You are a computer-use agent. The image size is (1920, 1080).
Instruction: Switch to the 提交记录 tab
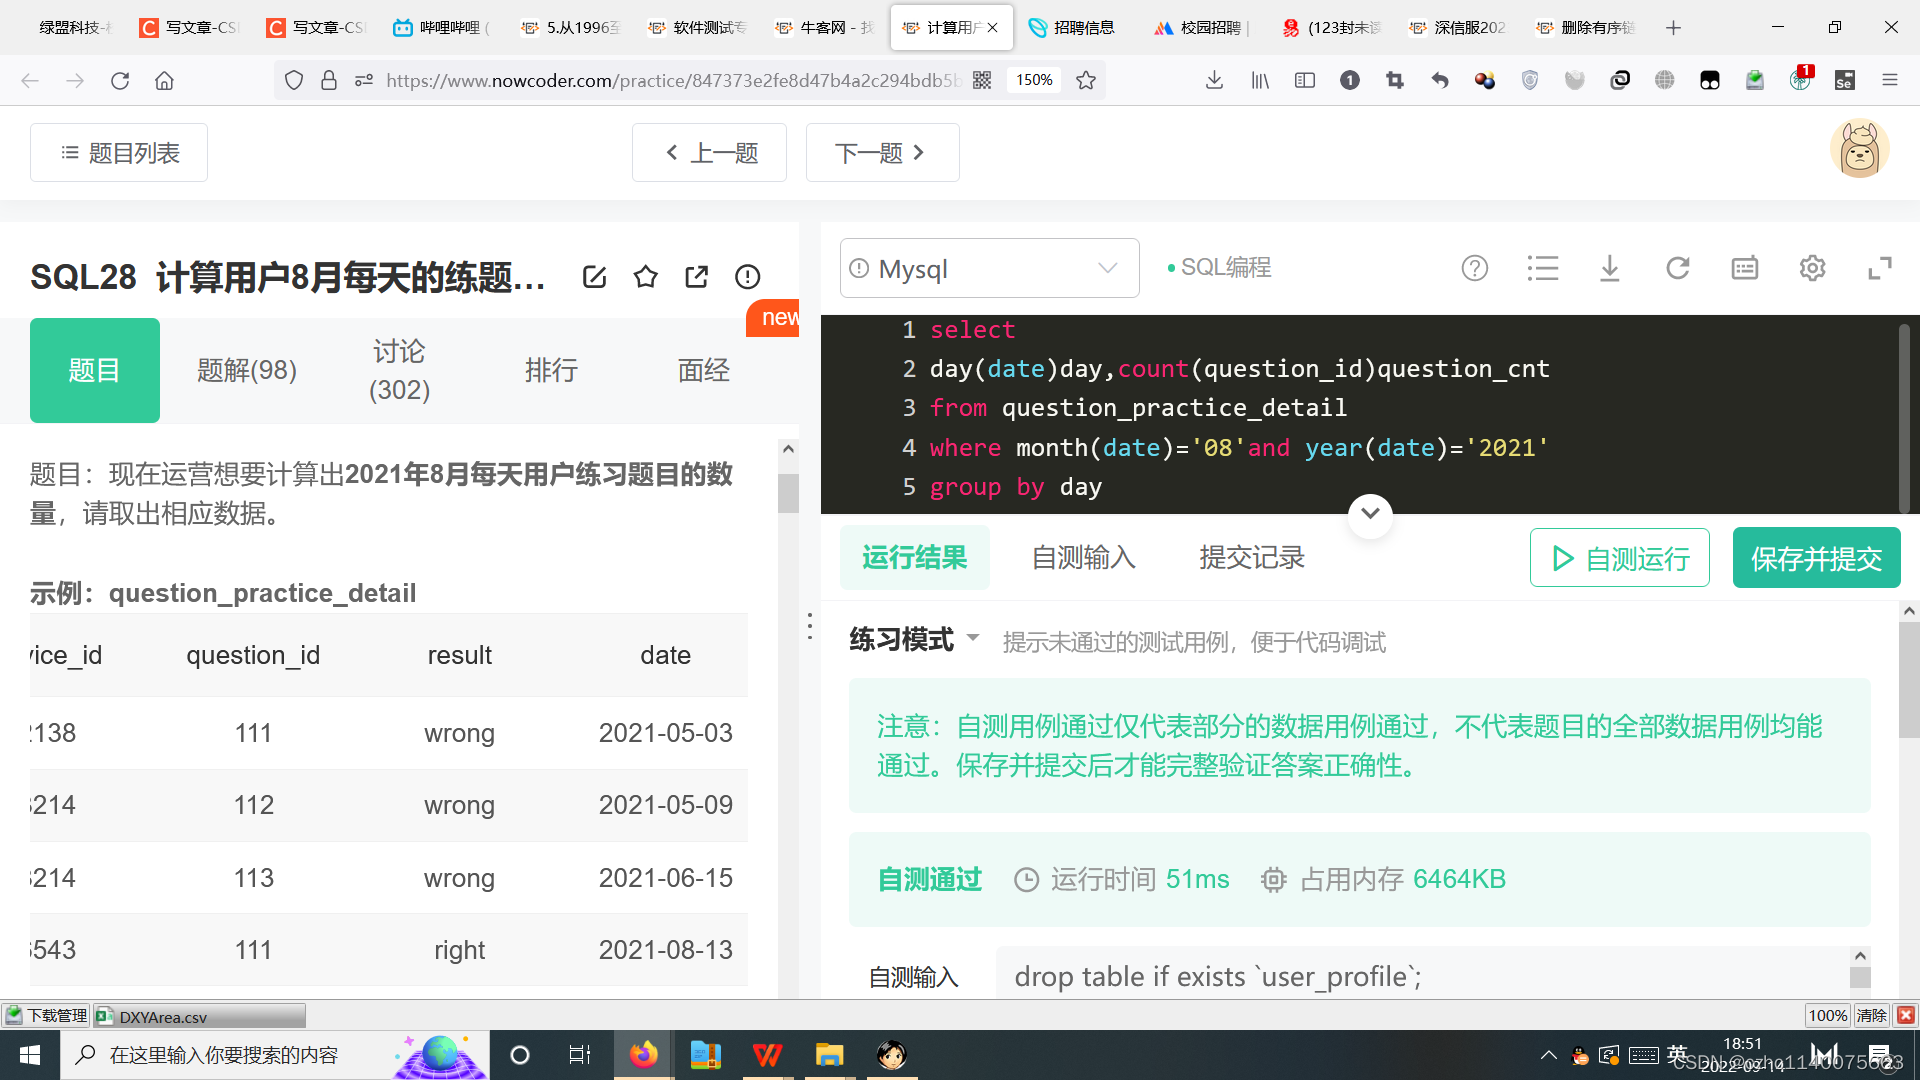tap(1251, 558)
